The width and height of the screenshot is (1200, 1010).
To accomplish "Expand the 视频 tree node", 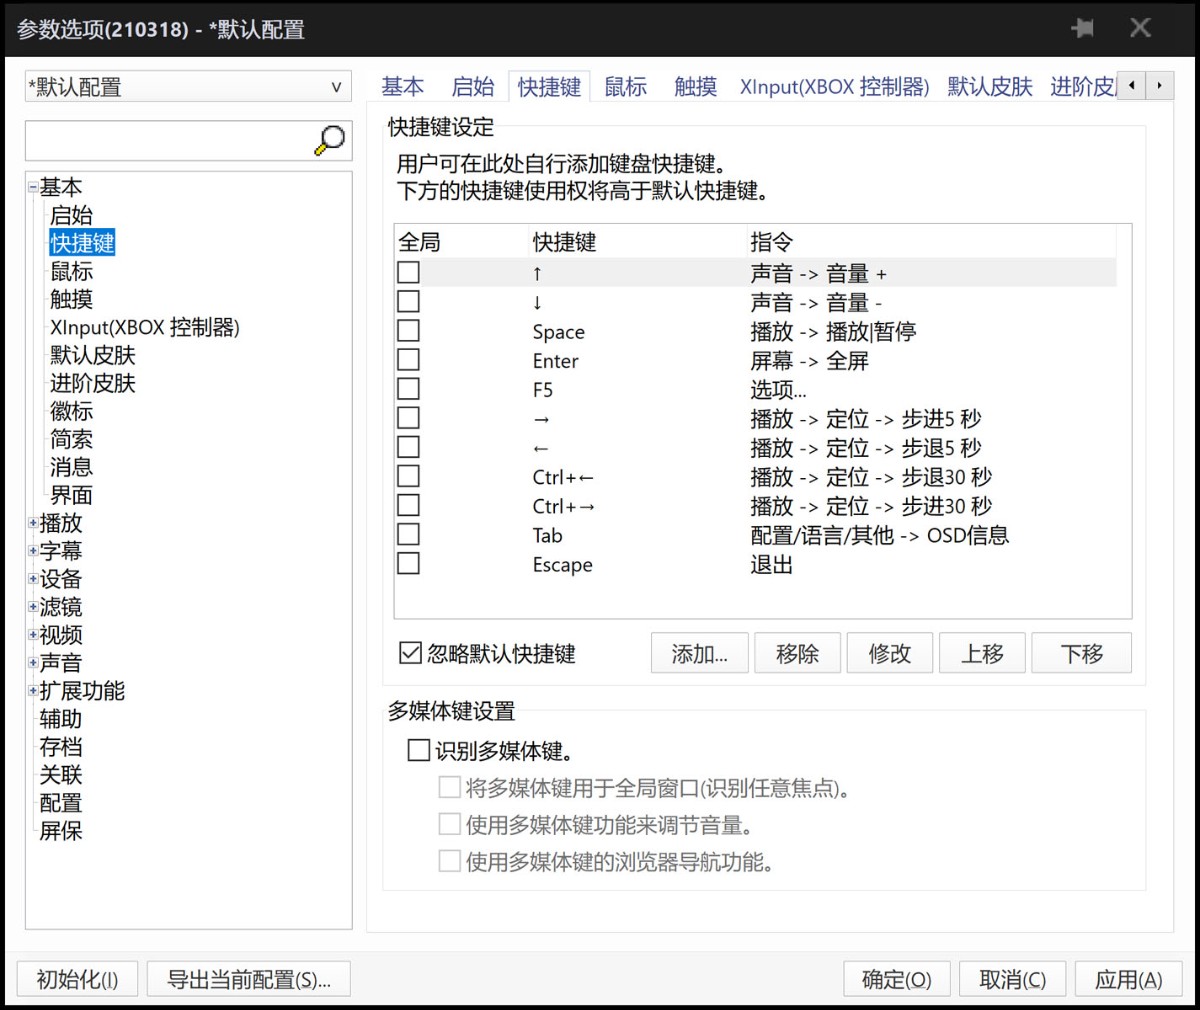I will click(x=33, y=635).
